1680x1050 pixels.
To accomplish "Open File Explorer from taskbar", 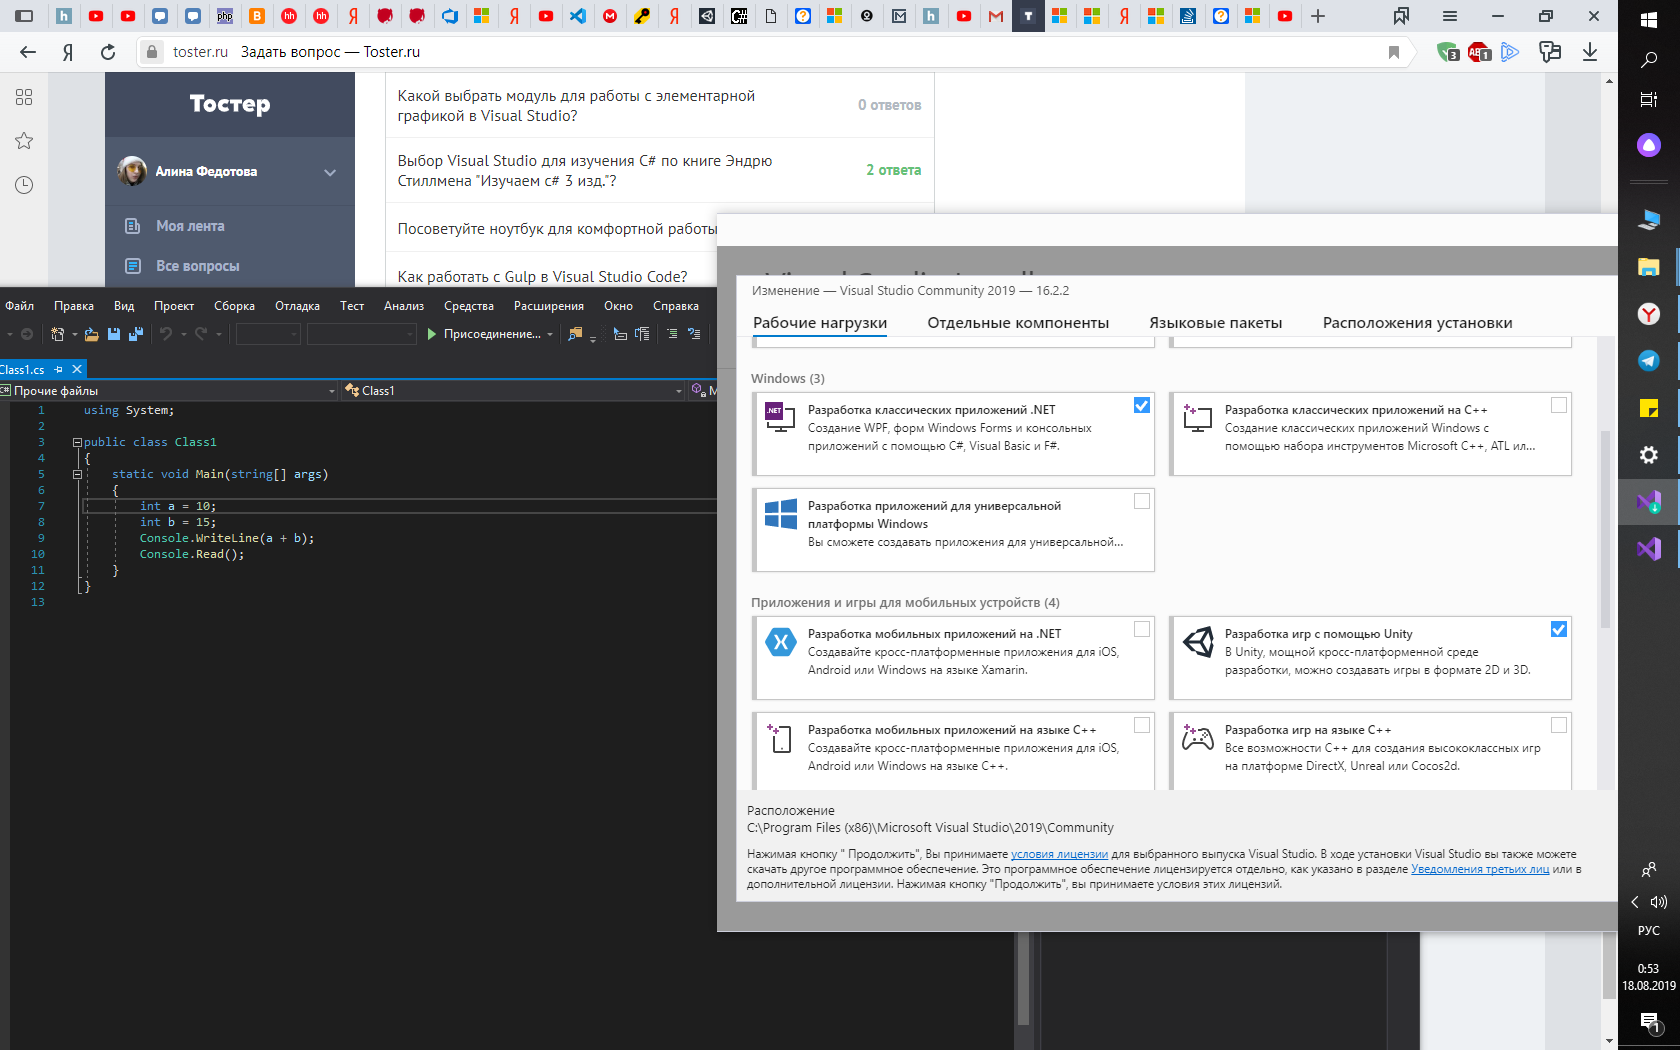I will 1649,267.
